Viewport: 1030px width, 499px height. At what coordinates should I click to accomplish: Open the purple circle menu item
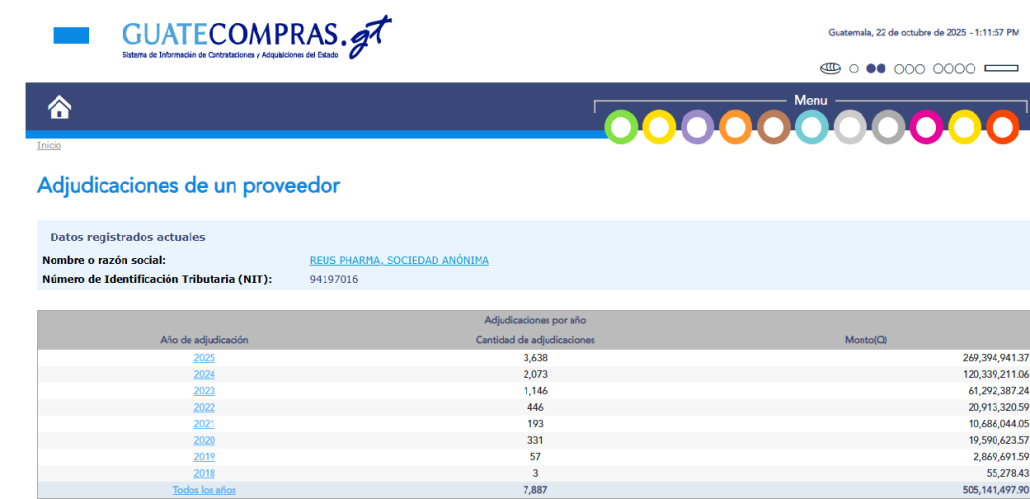[697, 127]
